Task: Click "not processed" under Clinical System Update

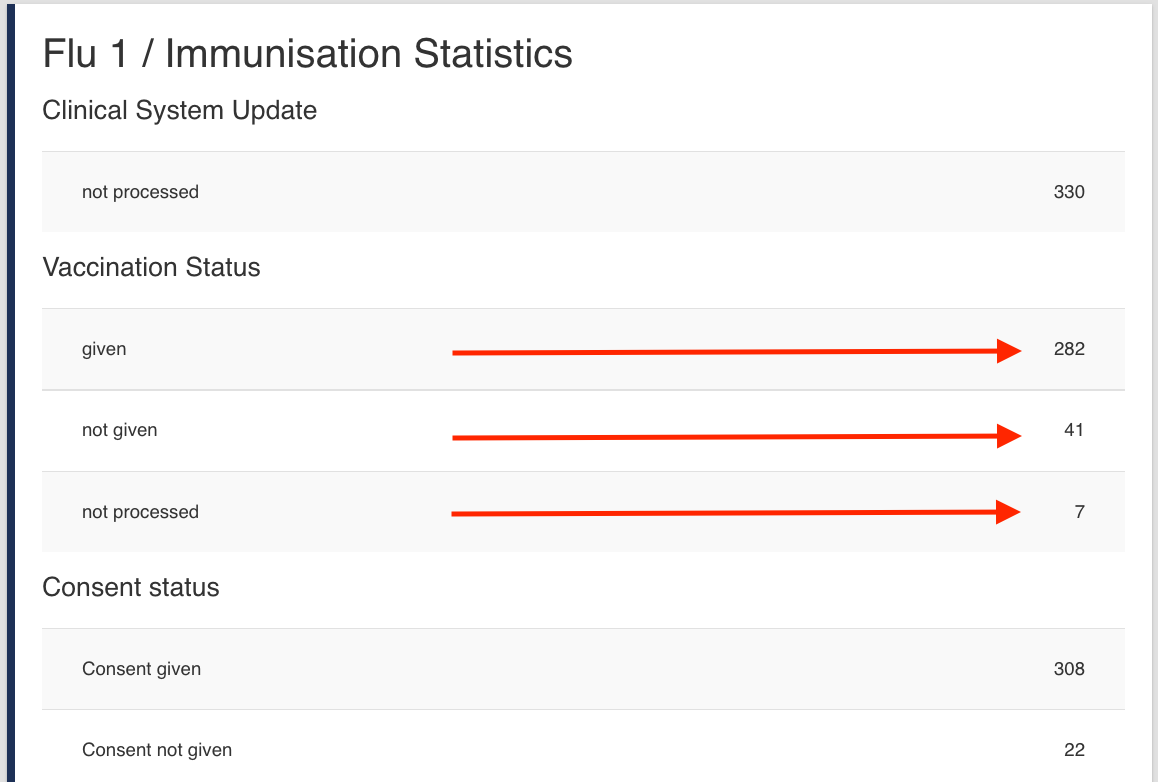Action: point(140,192)
